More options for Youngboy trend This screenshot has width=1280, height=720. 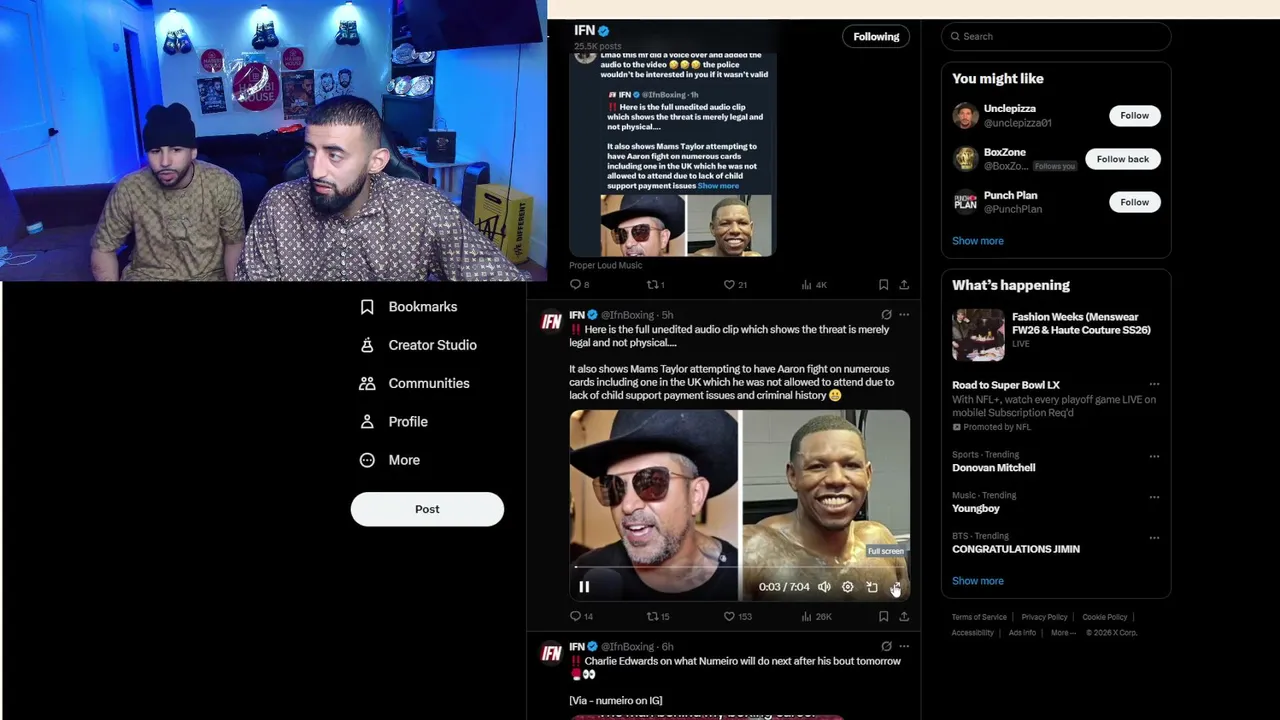coord(1154,497)
